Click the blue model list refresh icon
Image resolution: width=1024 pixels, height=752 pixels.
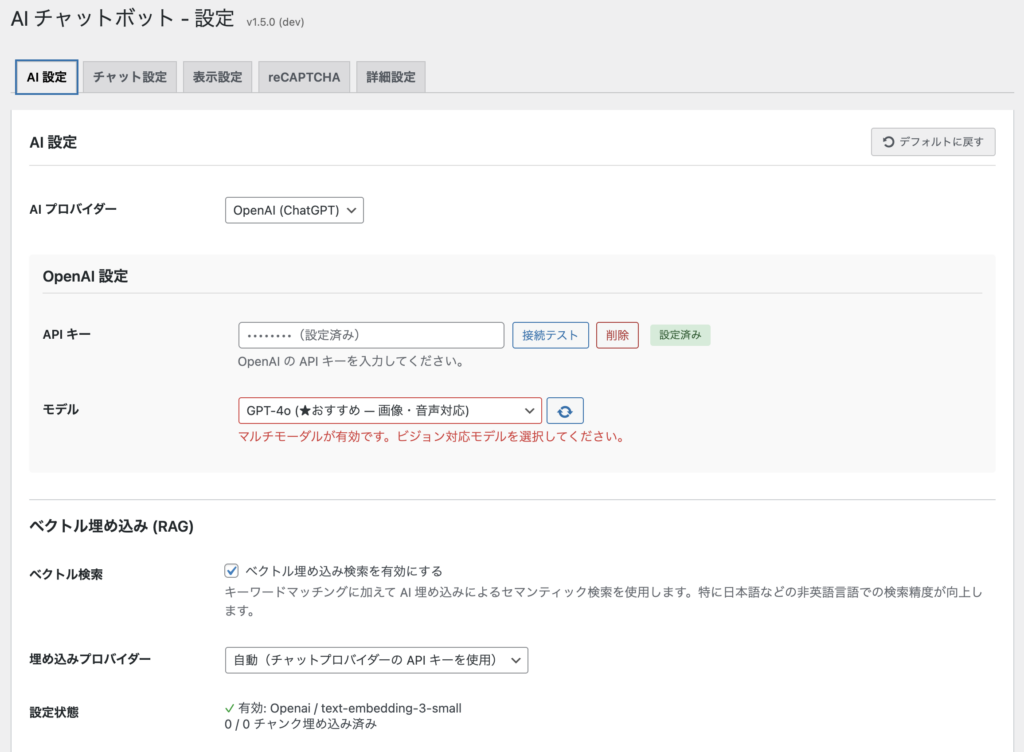[x=566, y=410]
